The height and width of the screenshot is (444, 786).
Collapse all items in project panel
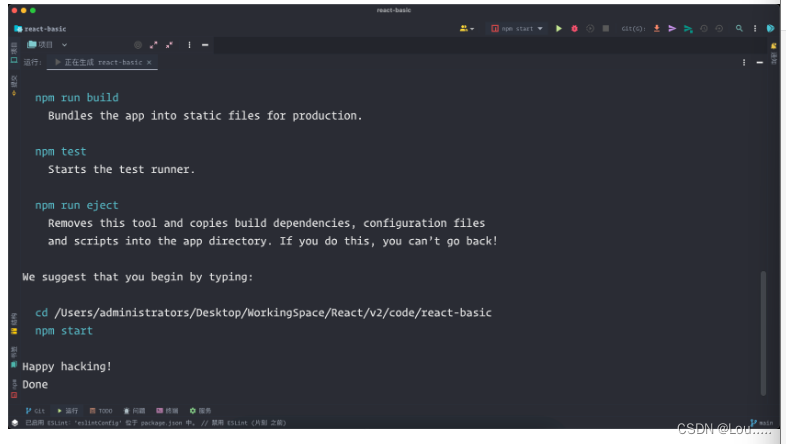[169, 45]
